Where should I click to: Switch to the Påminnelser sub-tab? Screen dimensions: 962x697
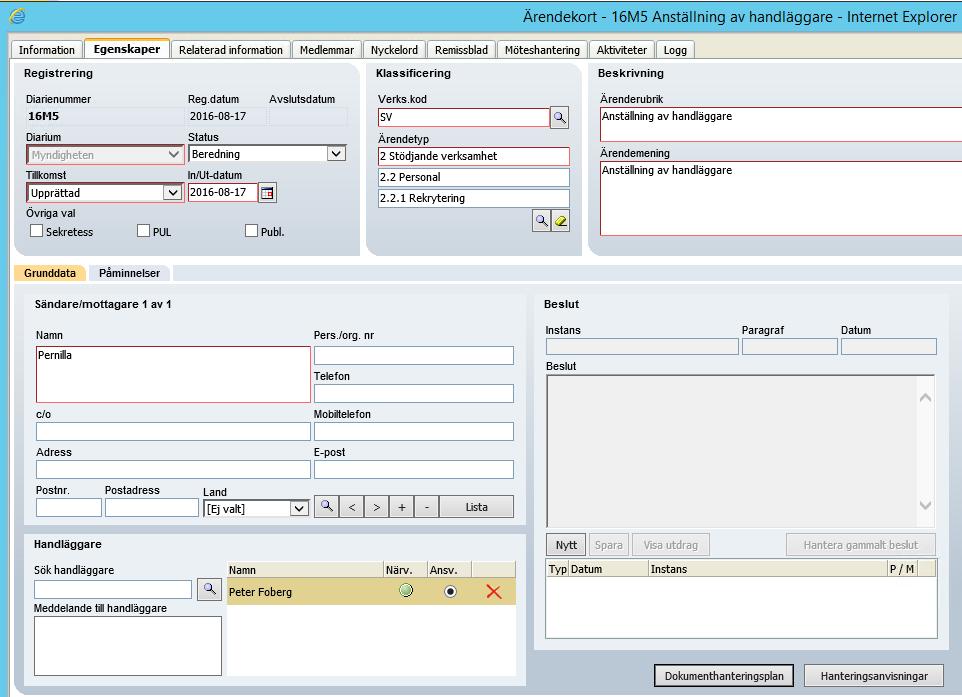(x=129, y=273)
